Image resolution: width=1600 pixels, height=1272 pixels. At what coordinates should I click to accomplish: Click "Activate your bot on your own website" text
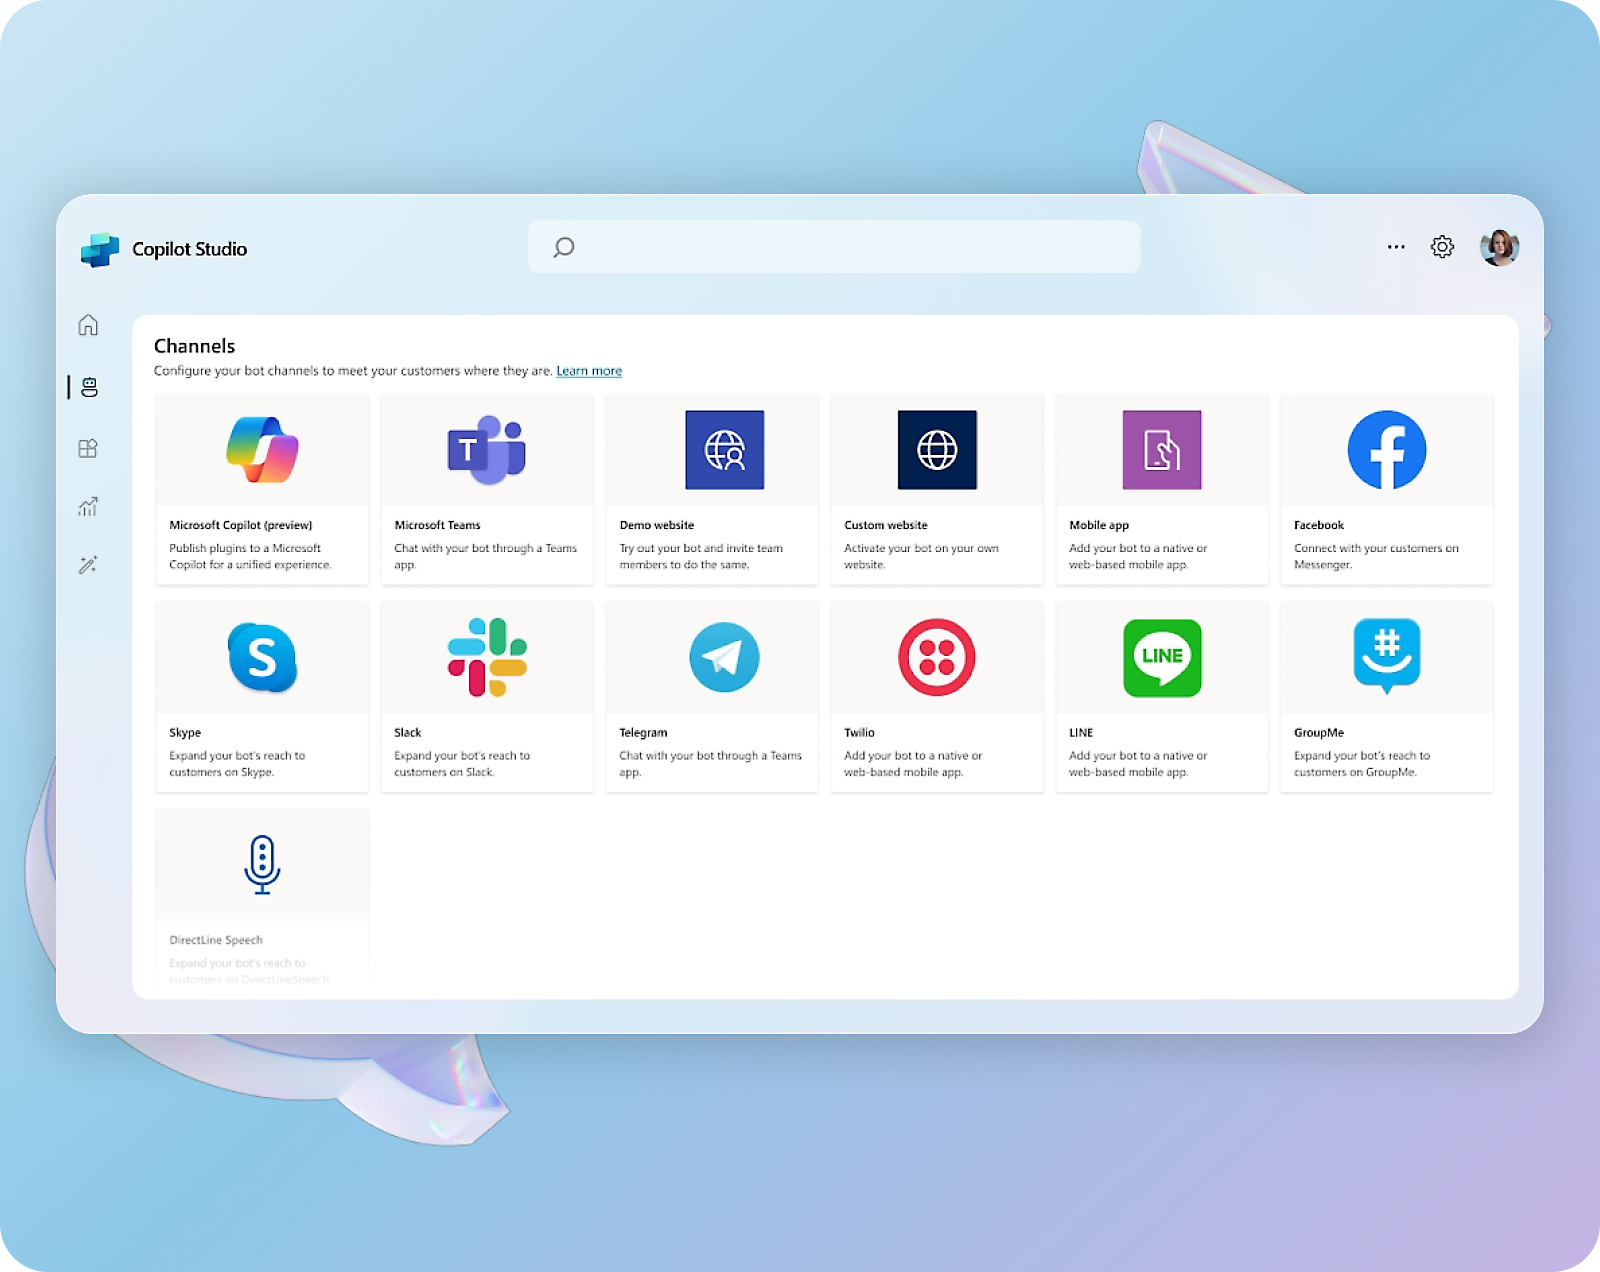coord(921,556)
